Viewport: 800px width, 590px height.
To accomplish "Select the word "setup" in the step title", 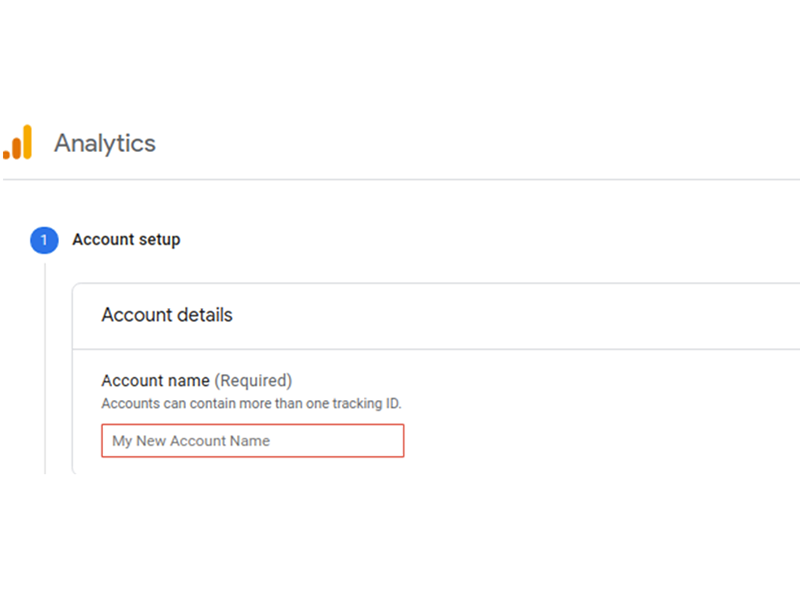I will coord(159,240).
